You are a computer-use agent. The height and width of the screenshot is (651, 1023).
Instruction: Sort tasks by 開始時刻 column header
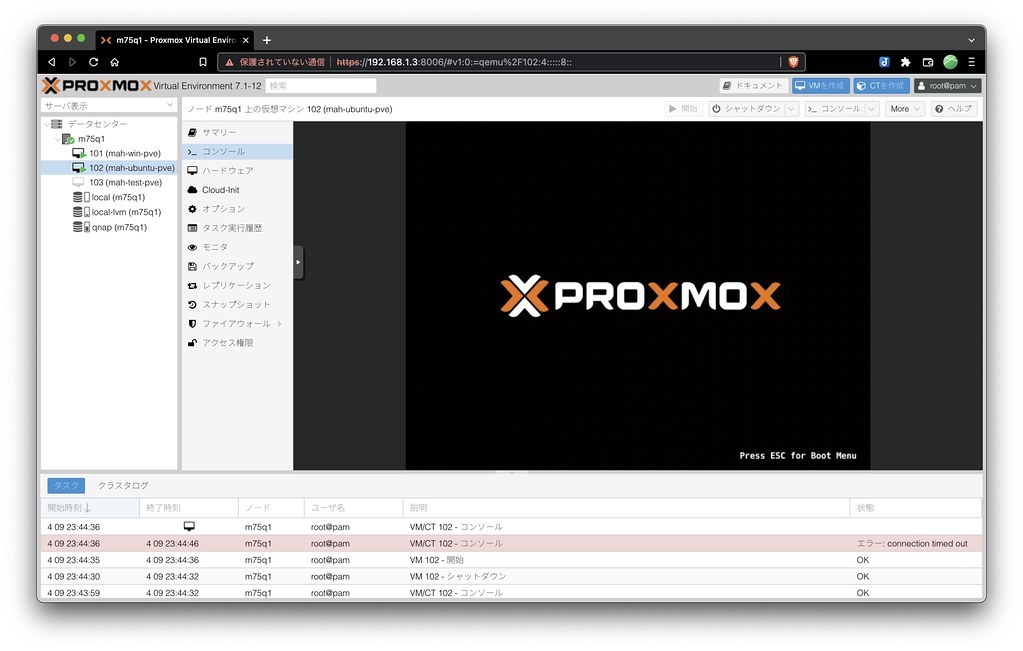pos(90,507)
